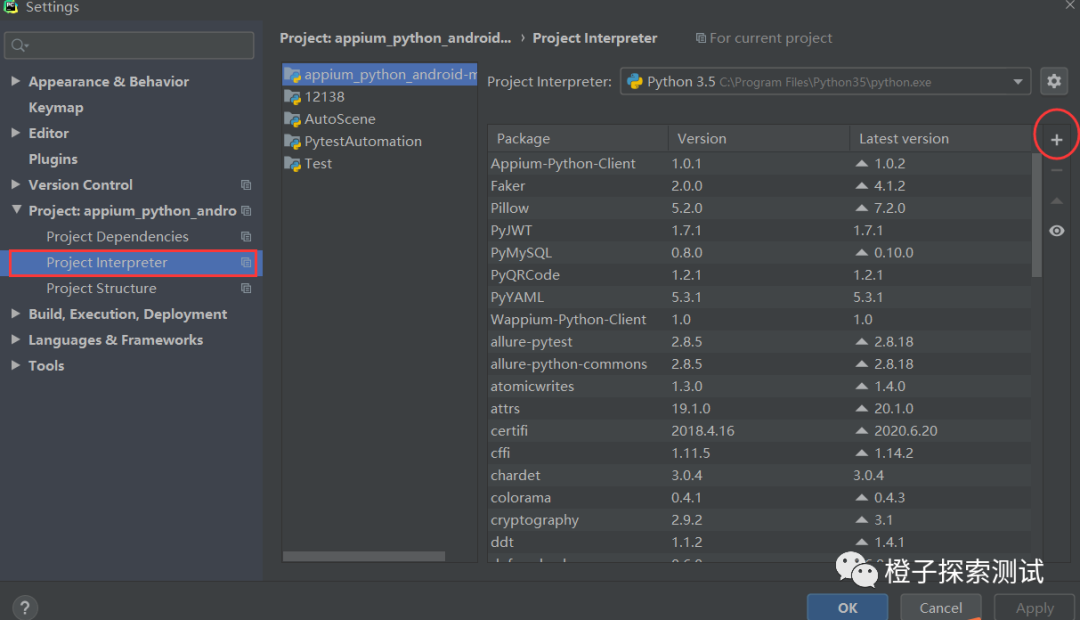
Task: Click the Apply button
Action: tap(1035, 608)
